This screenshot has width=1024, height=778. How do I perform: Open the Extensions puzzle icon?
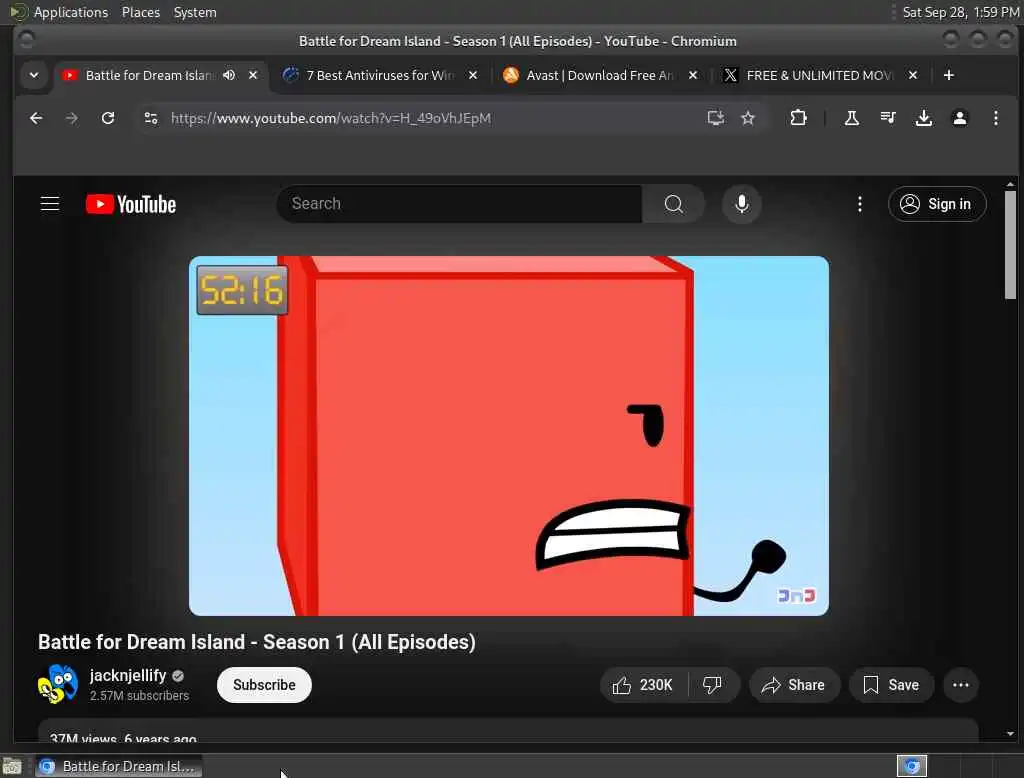pyautogui.click(x=798, y=118)
